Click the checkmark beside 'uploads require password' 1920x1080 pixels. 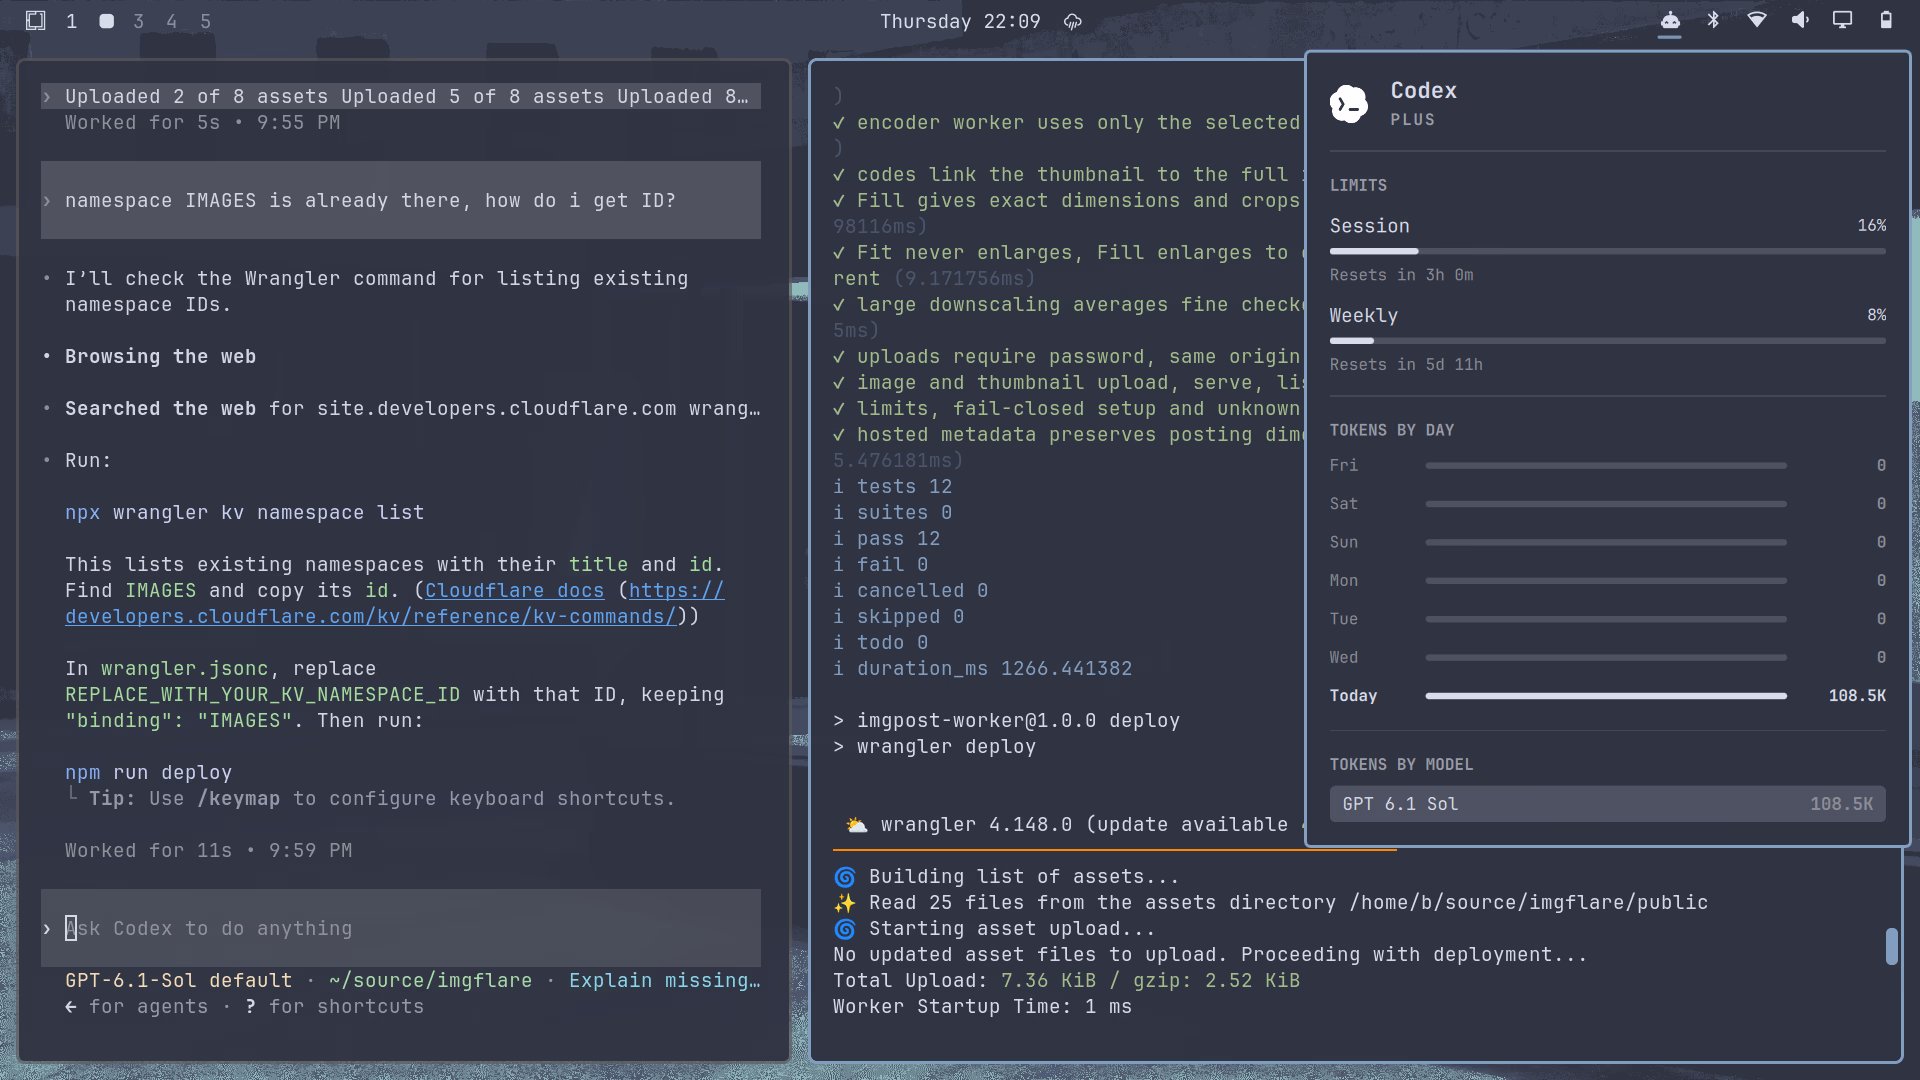(839, 357)
